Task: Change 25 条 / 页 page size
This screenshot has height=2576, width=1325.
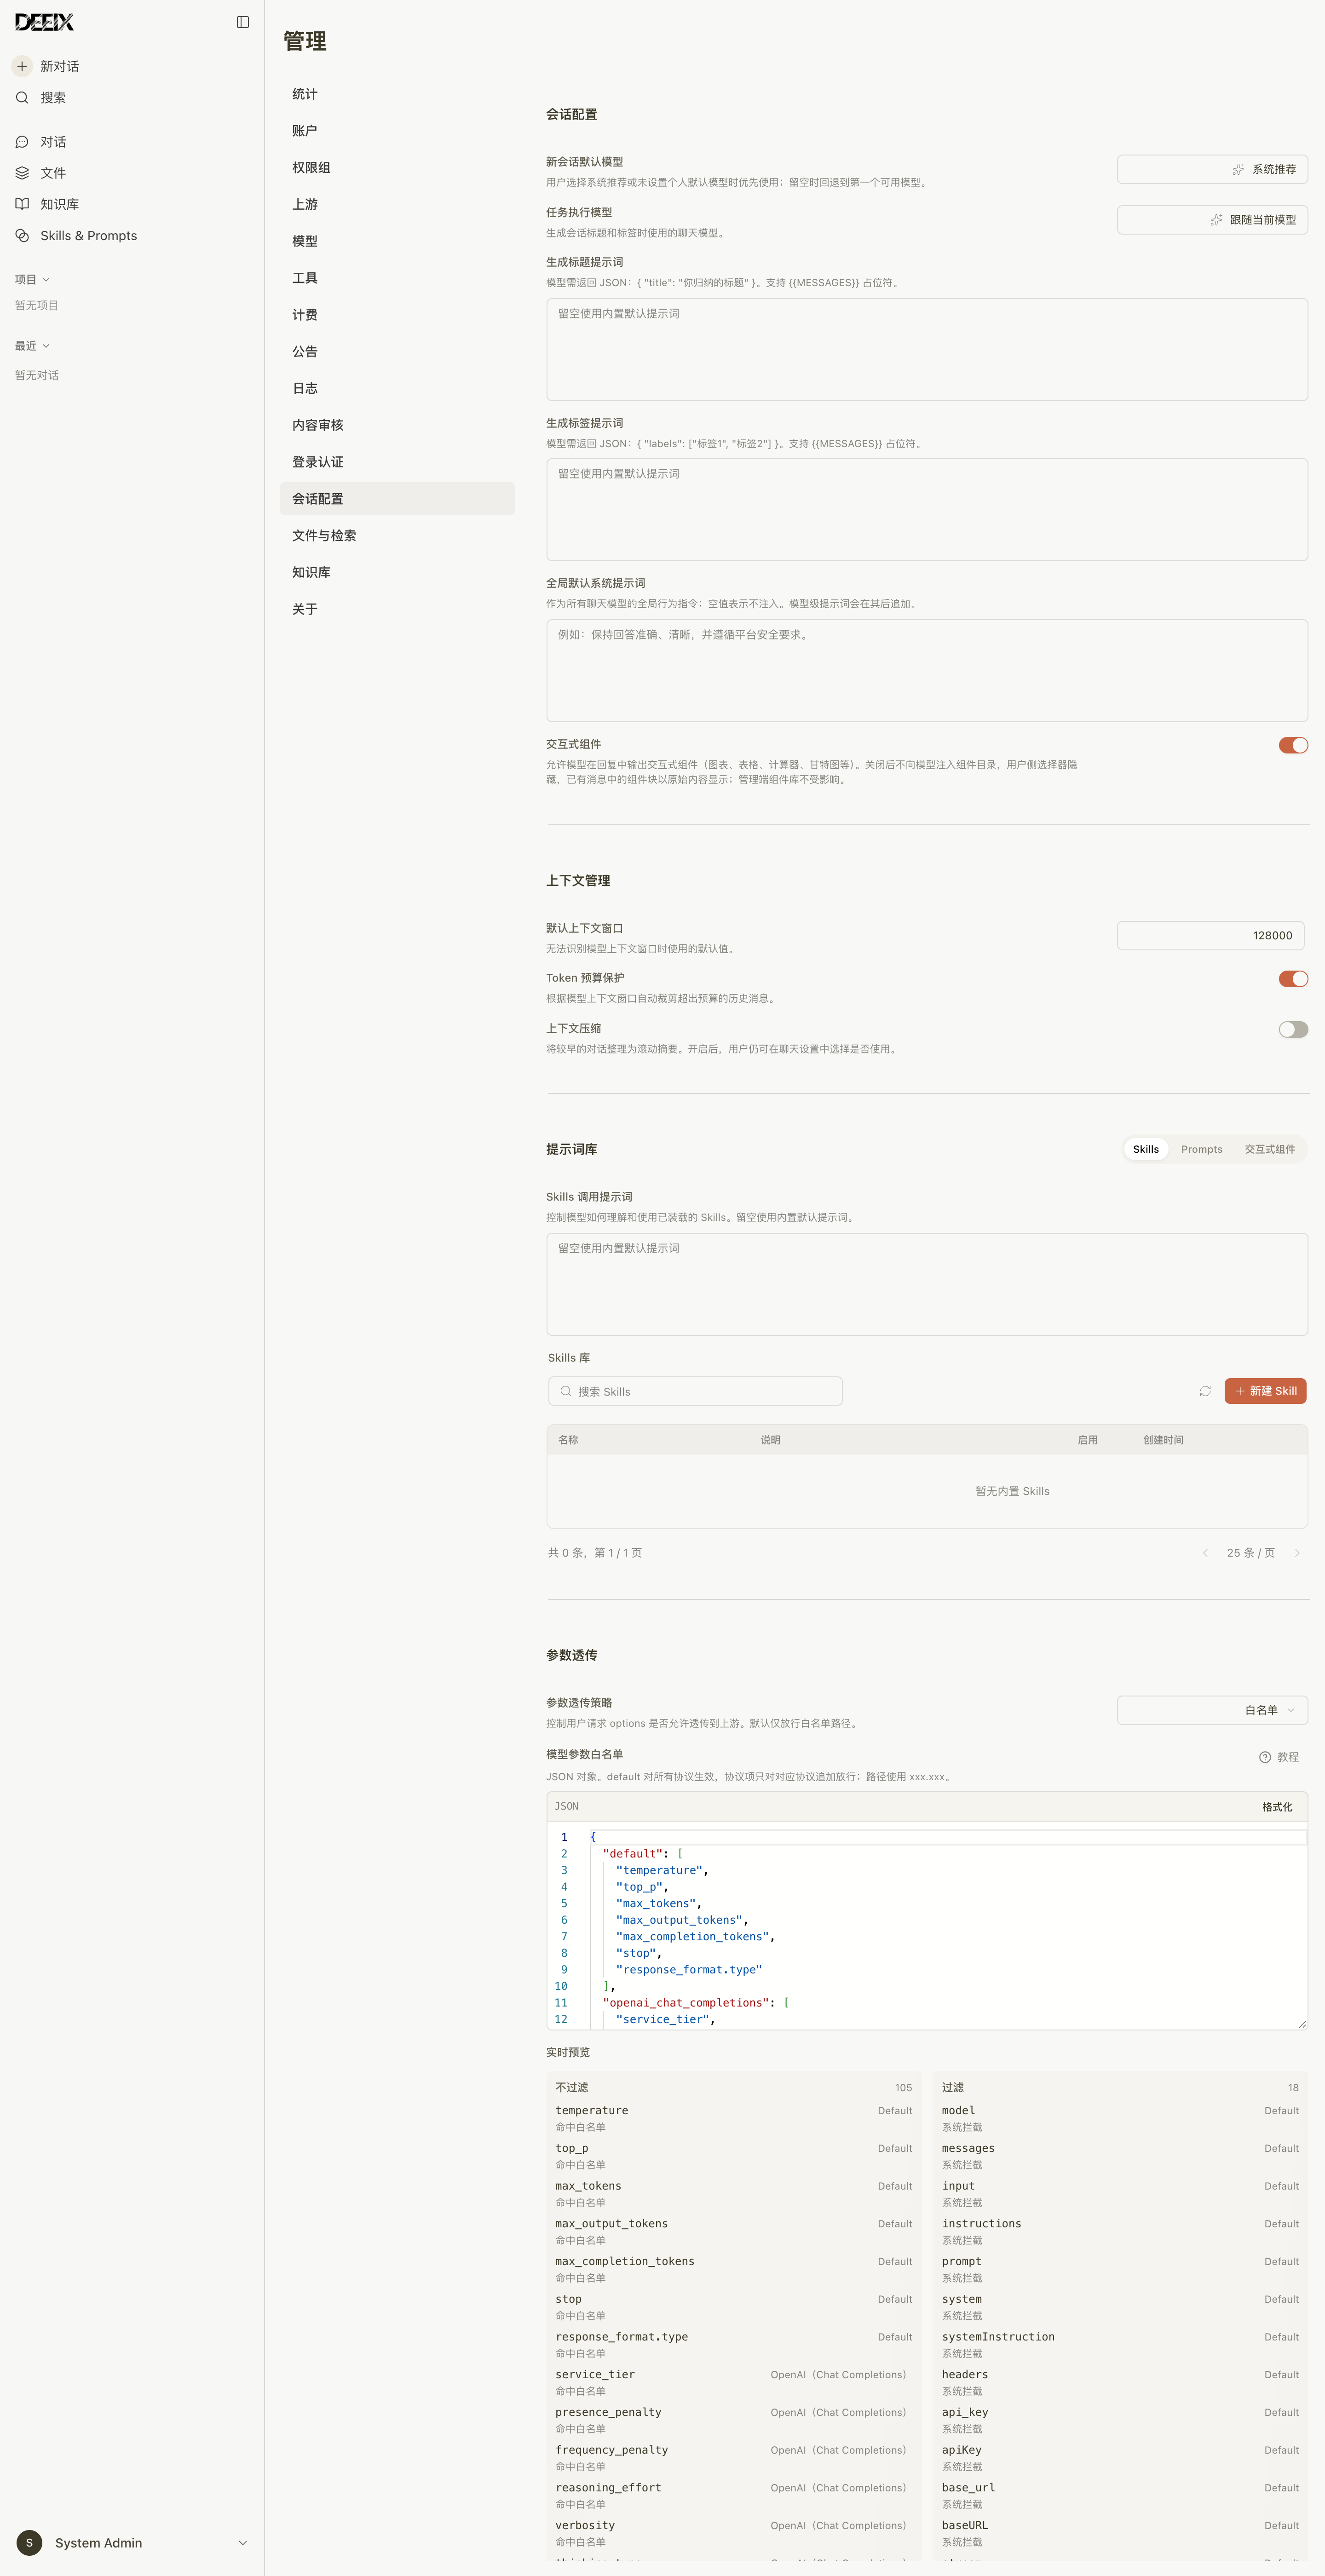Action: click(1251, 1553)
